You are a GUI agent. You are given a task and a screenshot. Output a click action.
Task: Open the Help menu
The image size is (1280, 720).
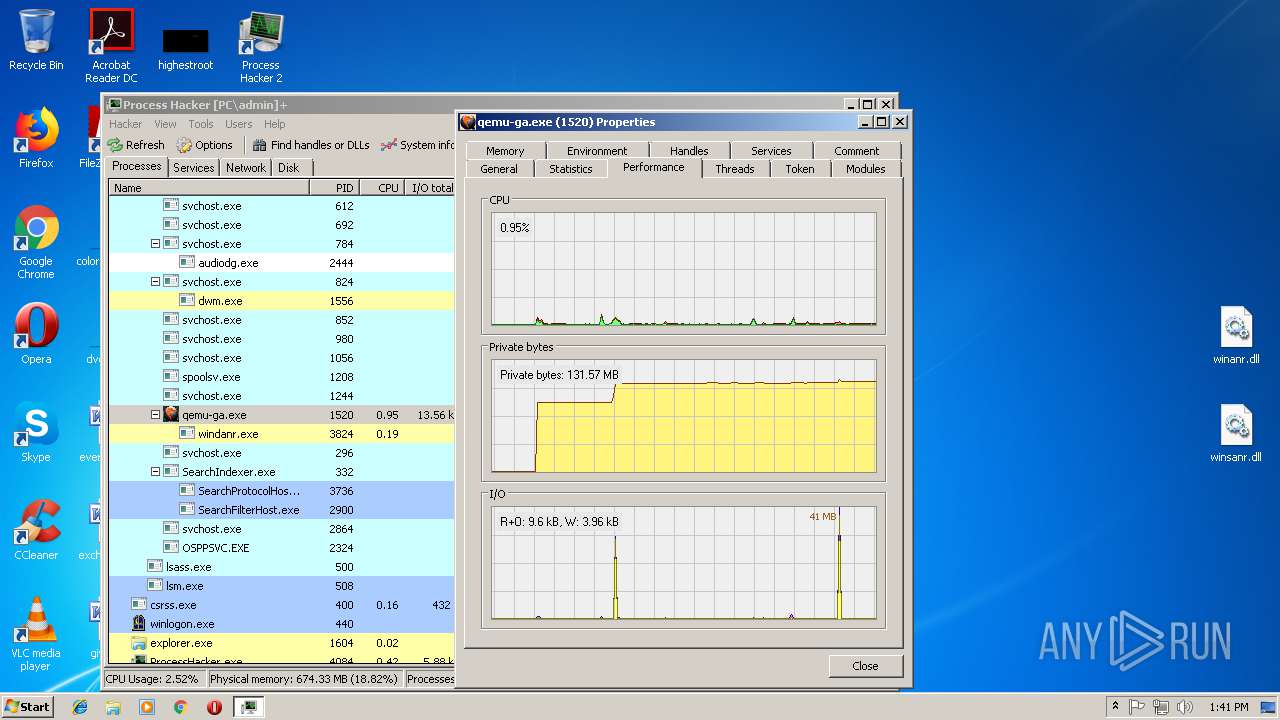pyautogui.click(x=274, y=124)
